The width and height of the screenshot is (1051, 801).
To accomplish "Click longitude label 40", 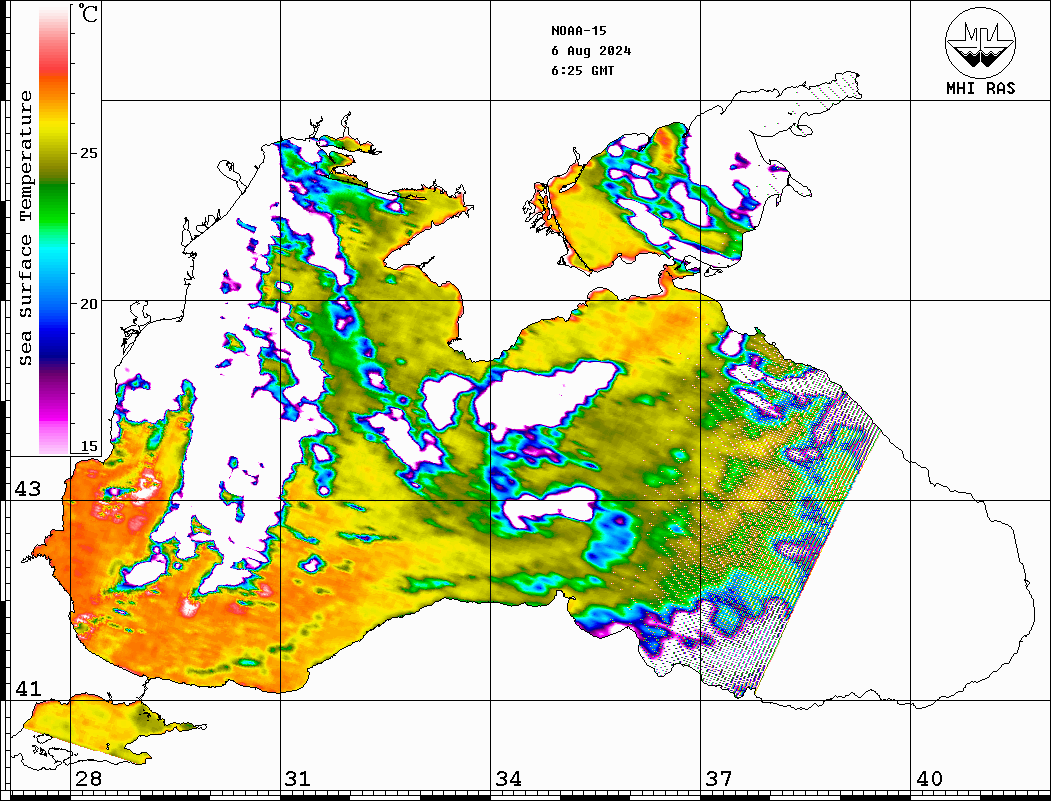I will pos(929,778).
